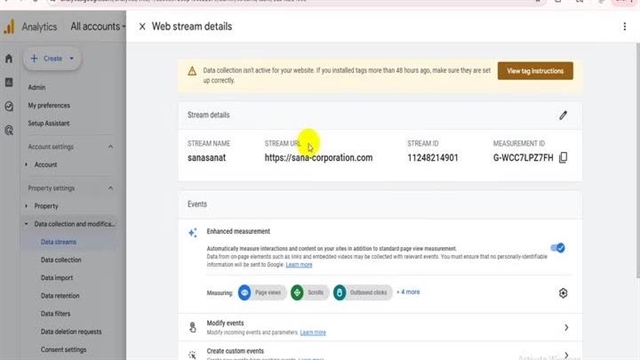Select Data import menu item

(x=57, y=278)
